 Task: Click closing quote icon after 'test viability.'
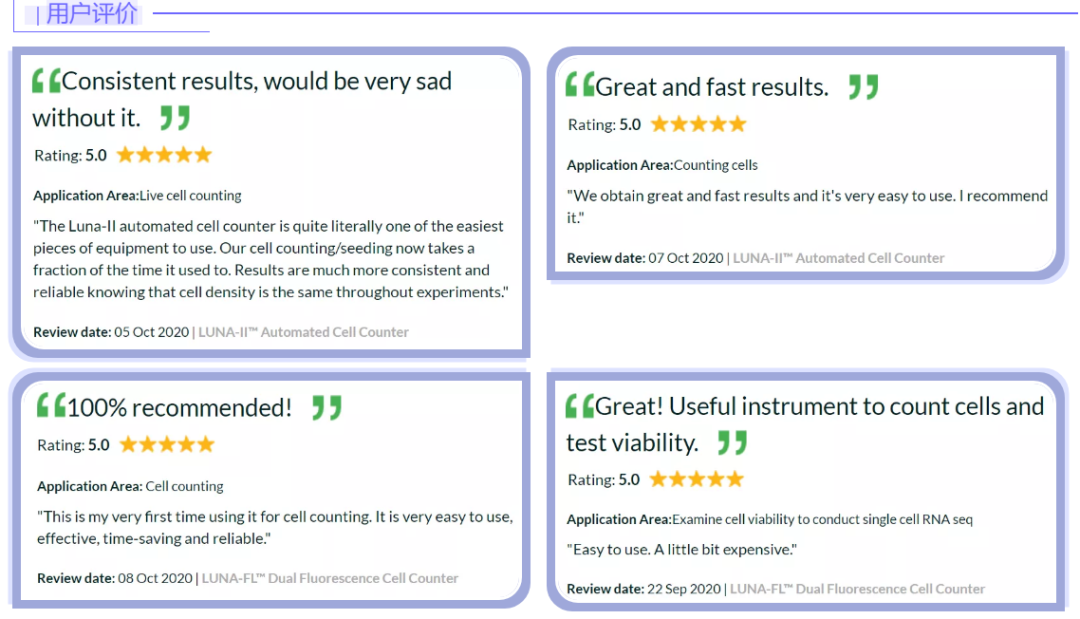pyautogui.click(x=732, y=443)
